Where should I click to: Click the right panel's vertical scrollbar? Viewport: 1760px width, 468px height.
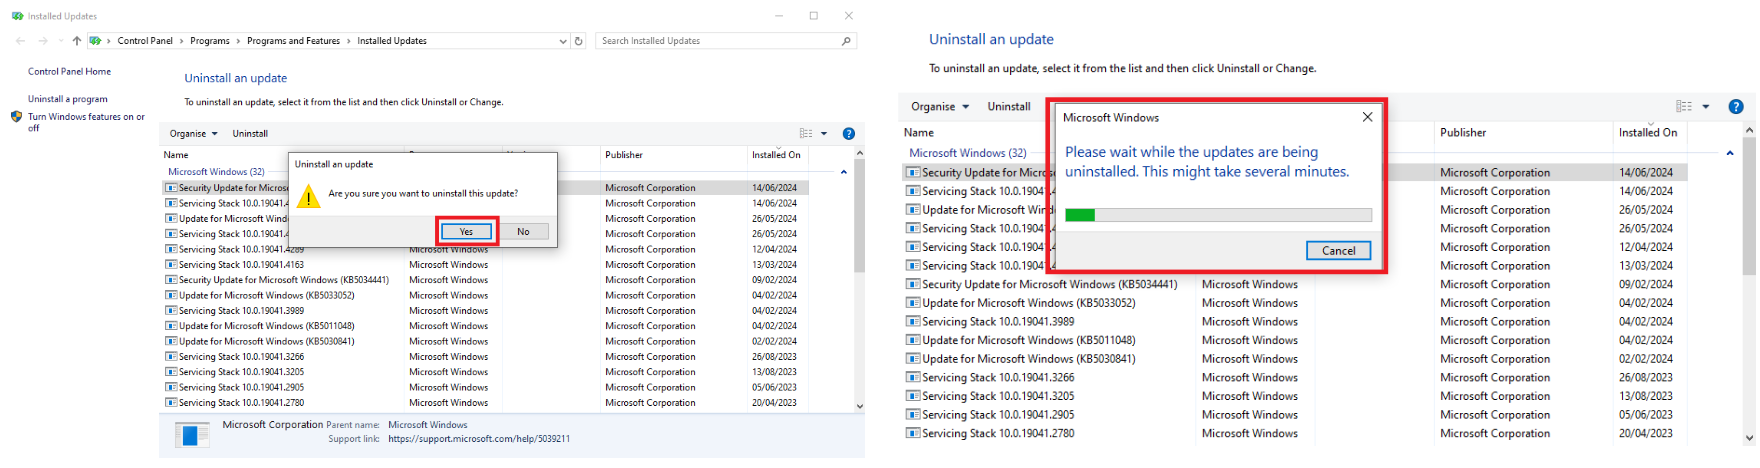pyautogui.click(x=1749, y=205)
